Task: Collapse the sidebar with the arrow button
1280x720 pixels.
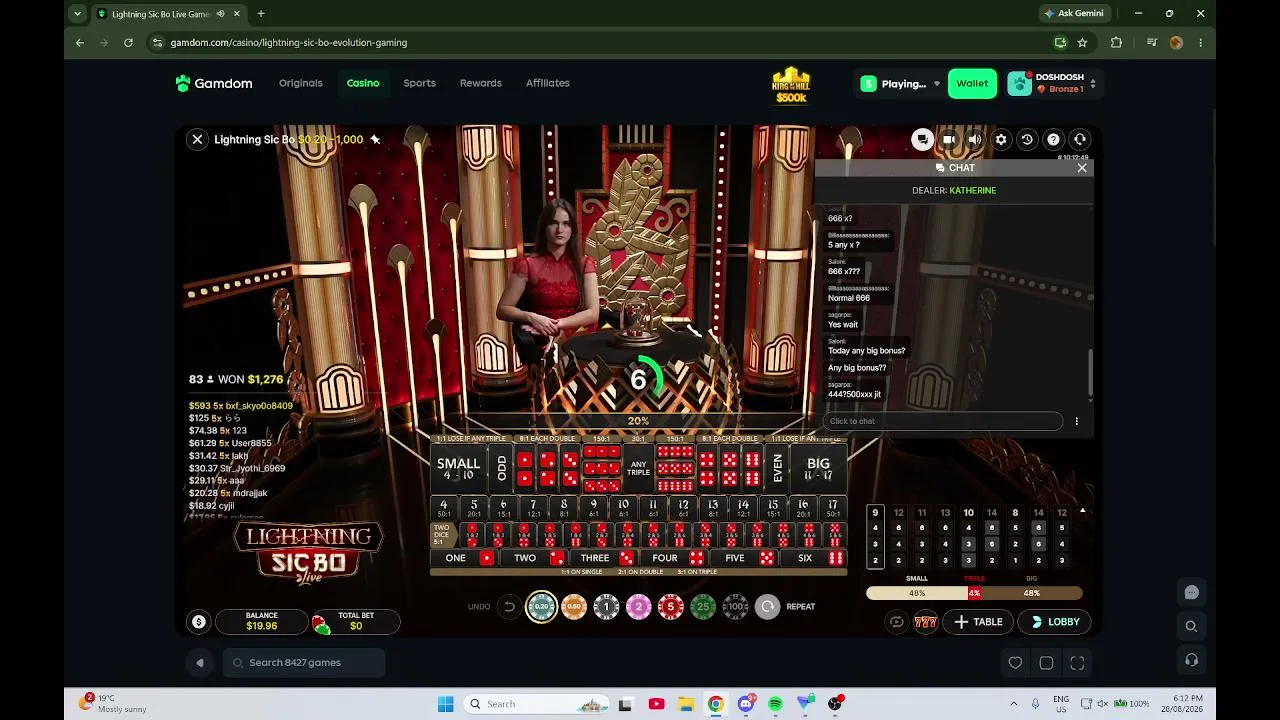Action: coord(200,662)
